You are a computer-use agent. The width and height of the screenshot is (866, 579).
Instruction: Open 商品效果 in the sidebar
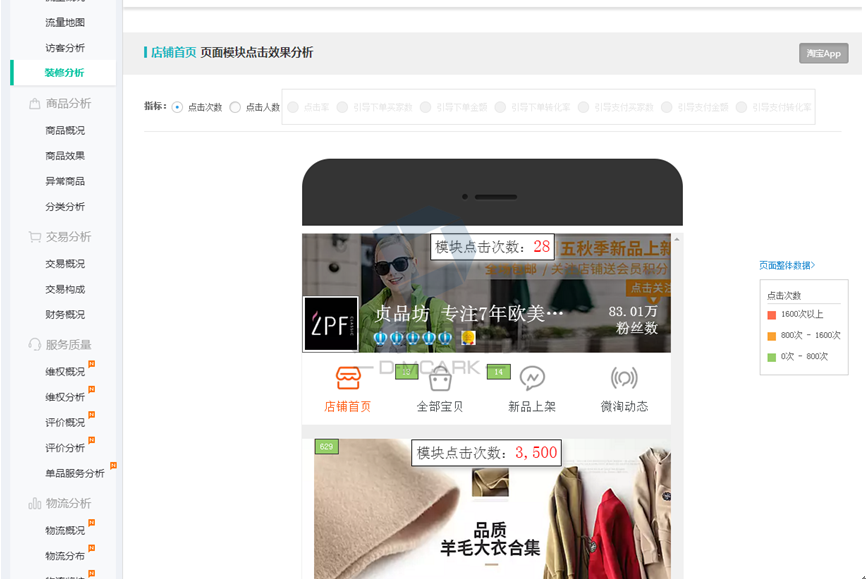(x=65, y=156)
